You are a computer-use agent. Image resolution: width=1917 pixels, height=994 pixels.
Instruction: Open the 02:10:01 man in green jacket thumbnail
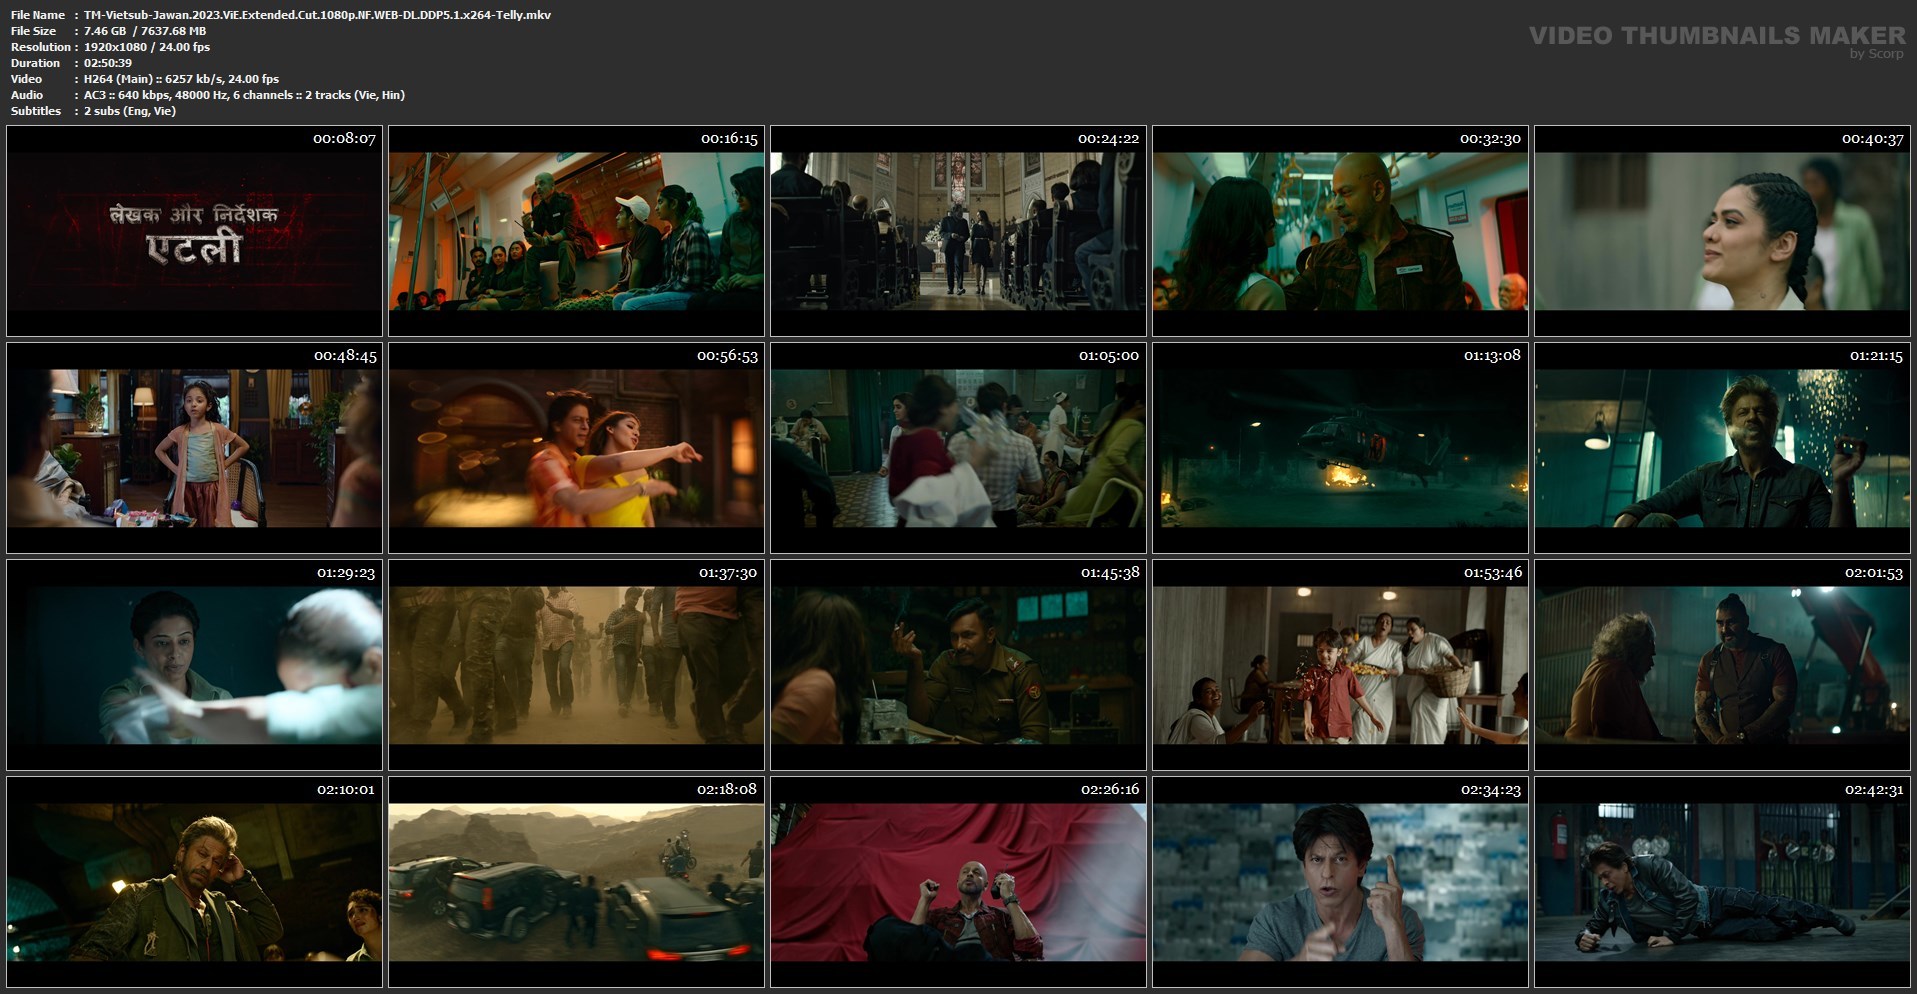194,882
